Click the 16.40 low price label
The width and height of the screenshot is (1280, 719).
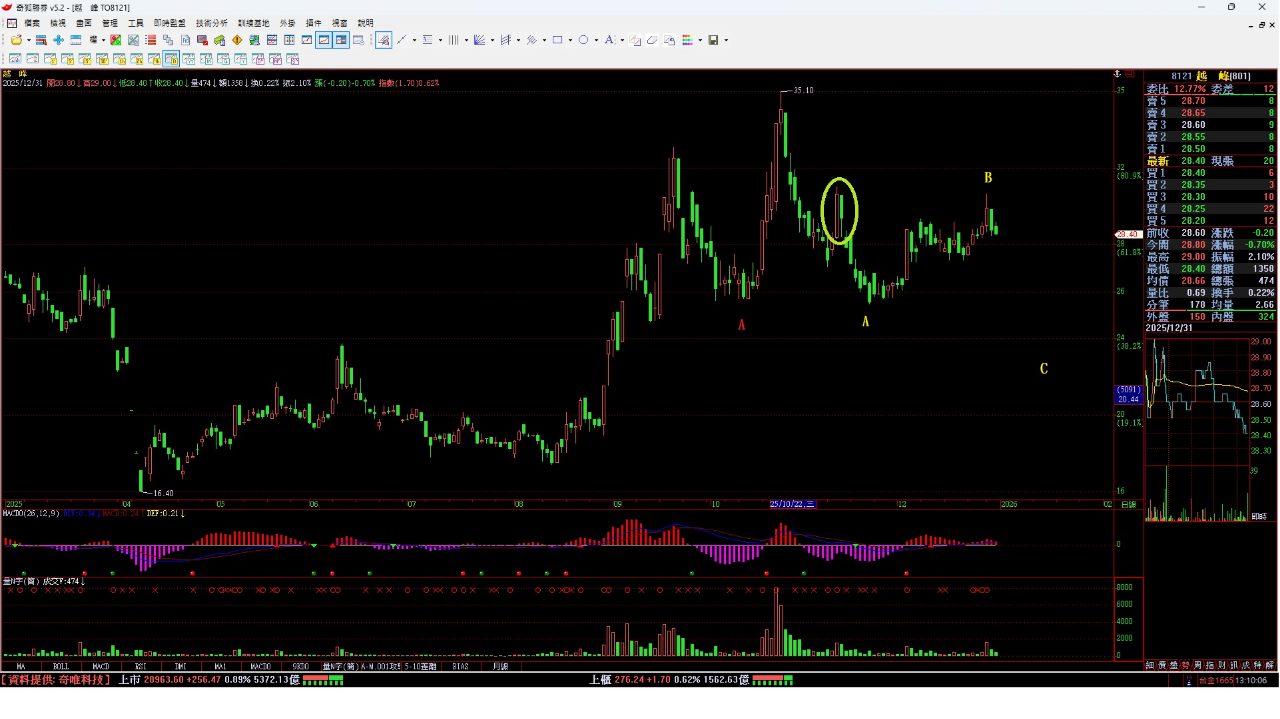[x=163, y=493]
